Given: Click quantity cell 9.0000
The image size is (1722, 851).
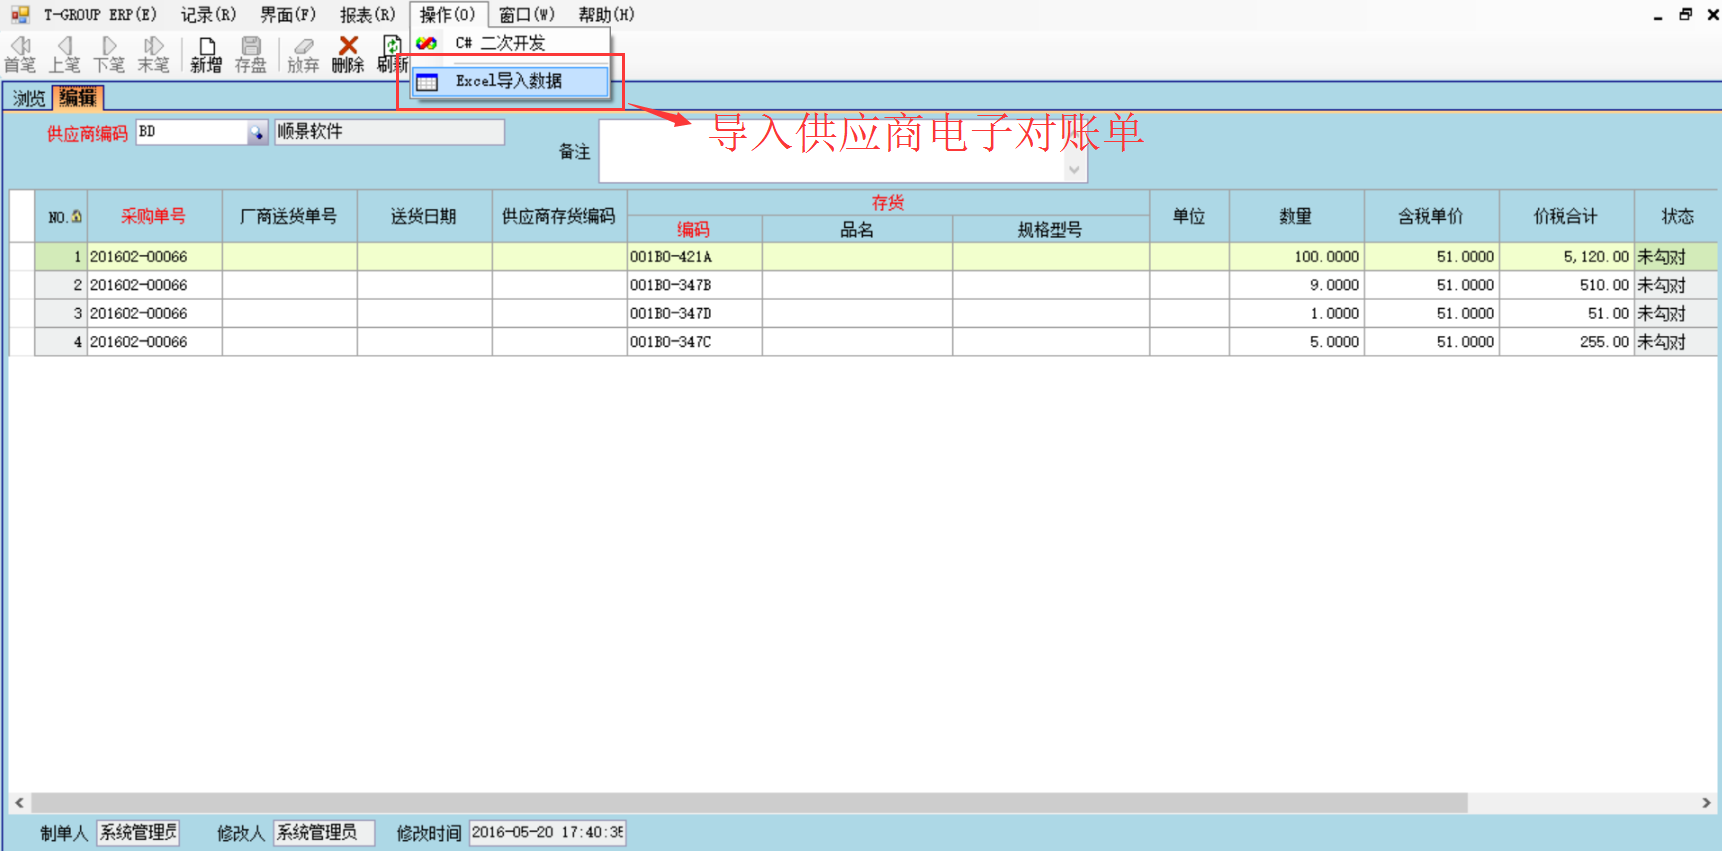Looking at the screenshot, I should click(1296, 285).
